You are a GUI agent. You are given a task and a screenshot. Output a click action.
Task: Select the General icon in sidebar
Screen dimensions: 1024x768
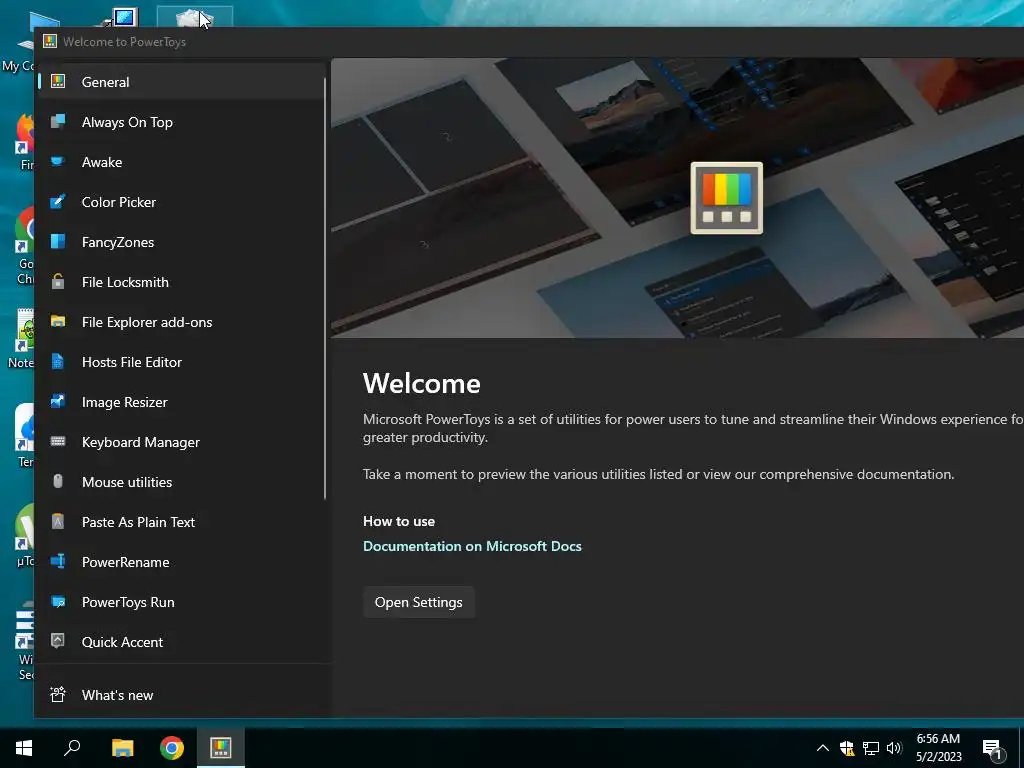click(58, 82)
